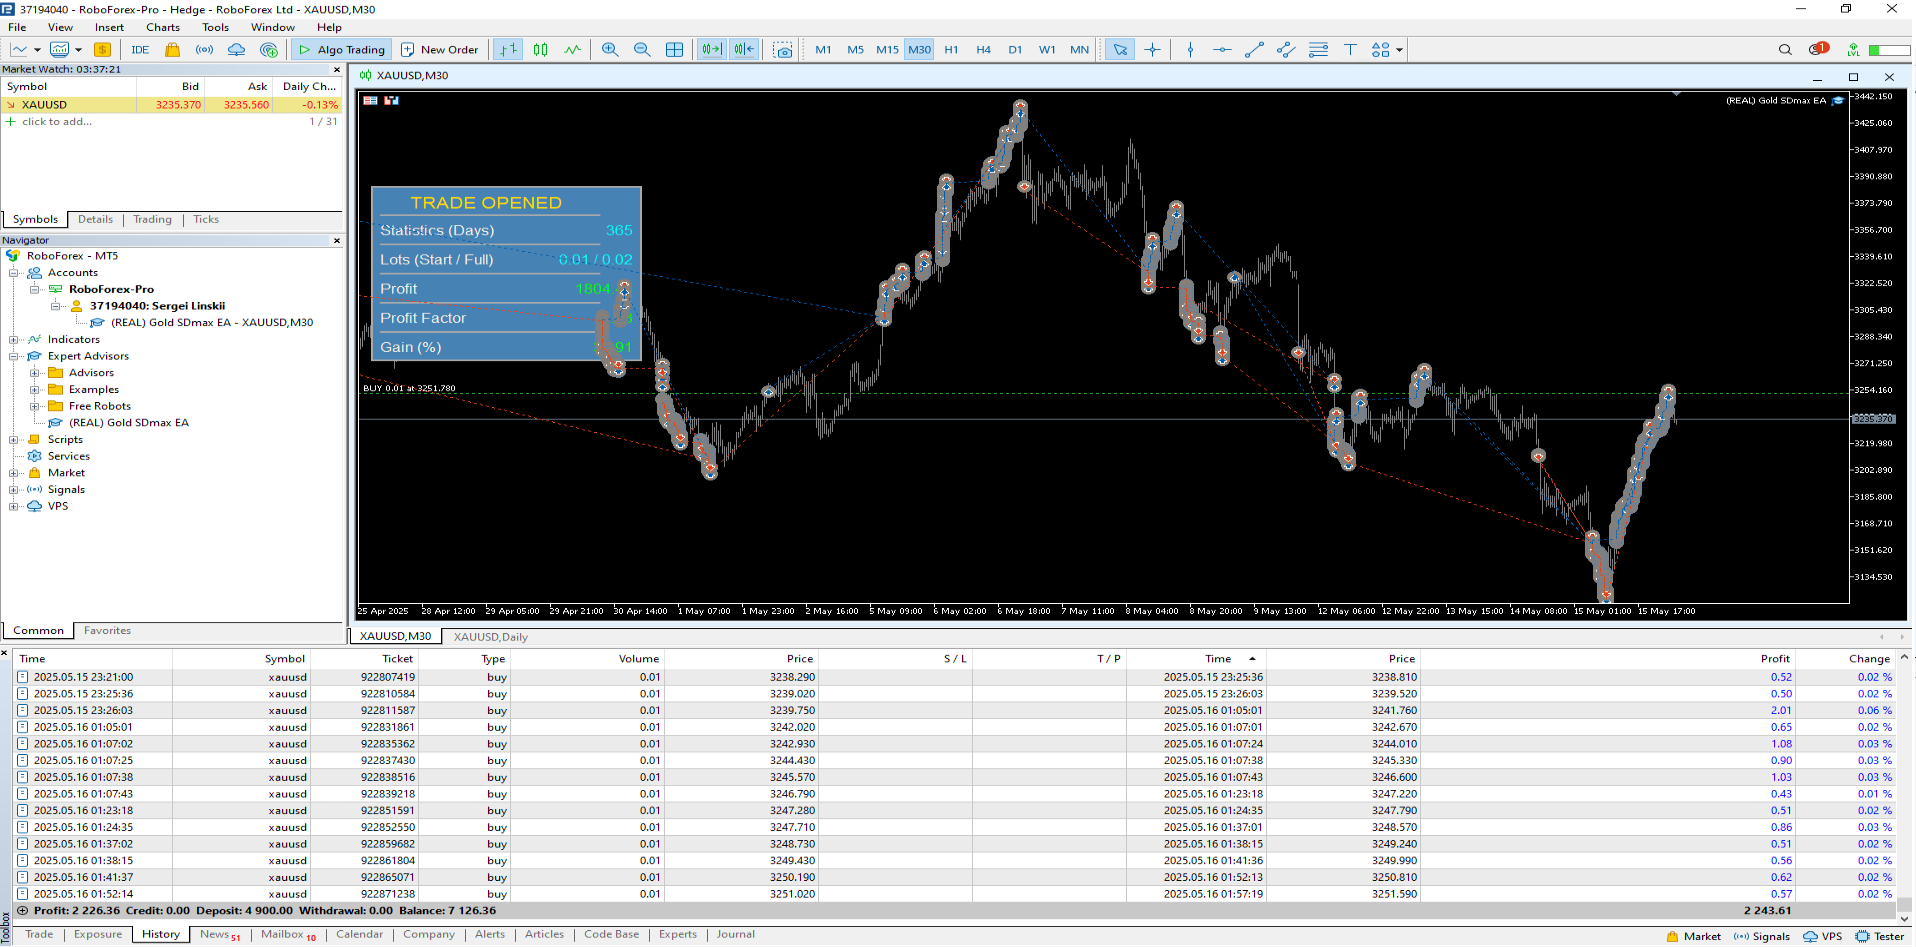Expand the Advisors folder
Viewport: 1916px width, 947px height.
35,373
